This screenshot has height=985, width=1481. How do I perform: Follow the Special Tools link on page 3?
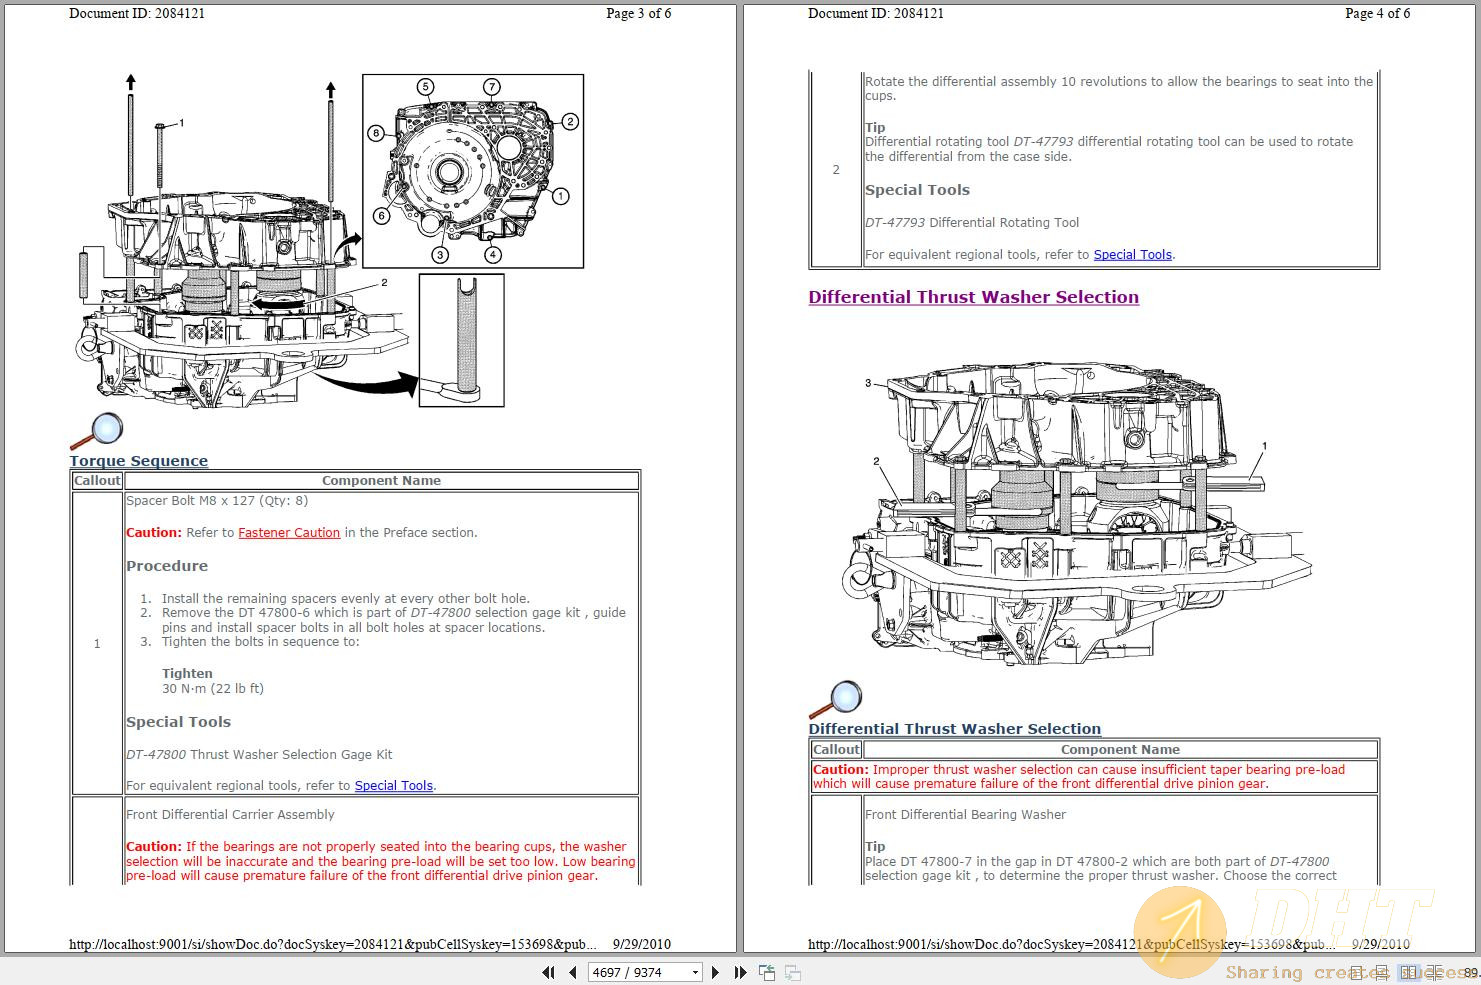click(394, 786)
